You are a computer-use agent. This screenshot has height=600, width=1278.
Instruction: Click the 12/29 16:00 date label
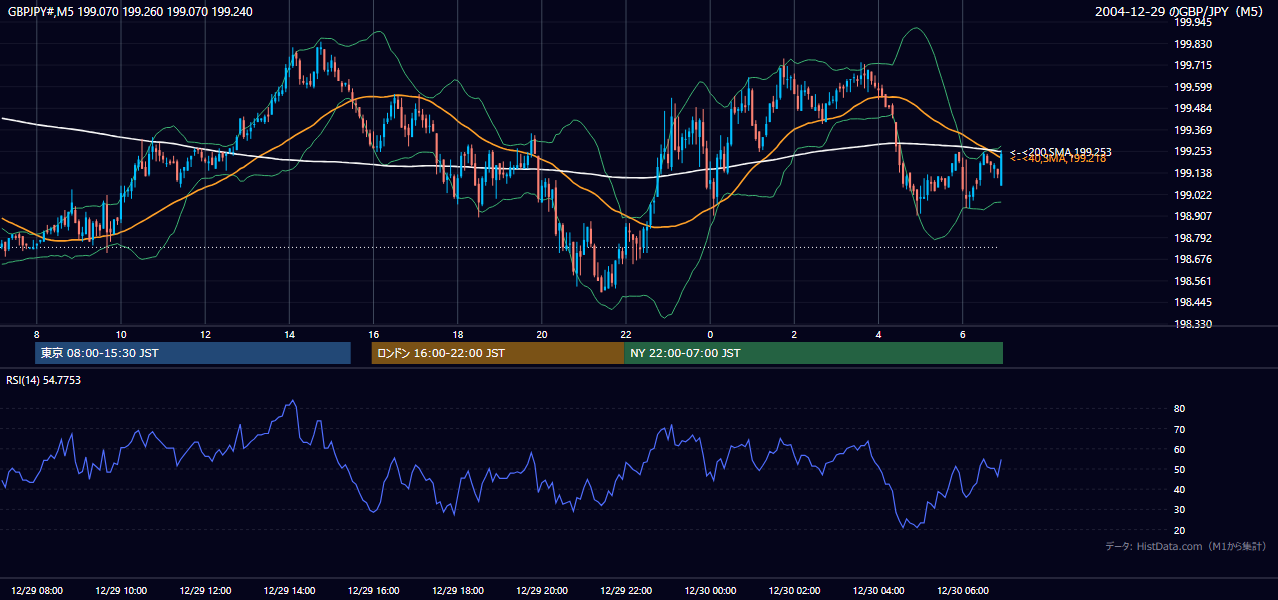[x=373, y=590]
